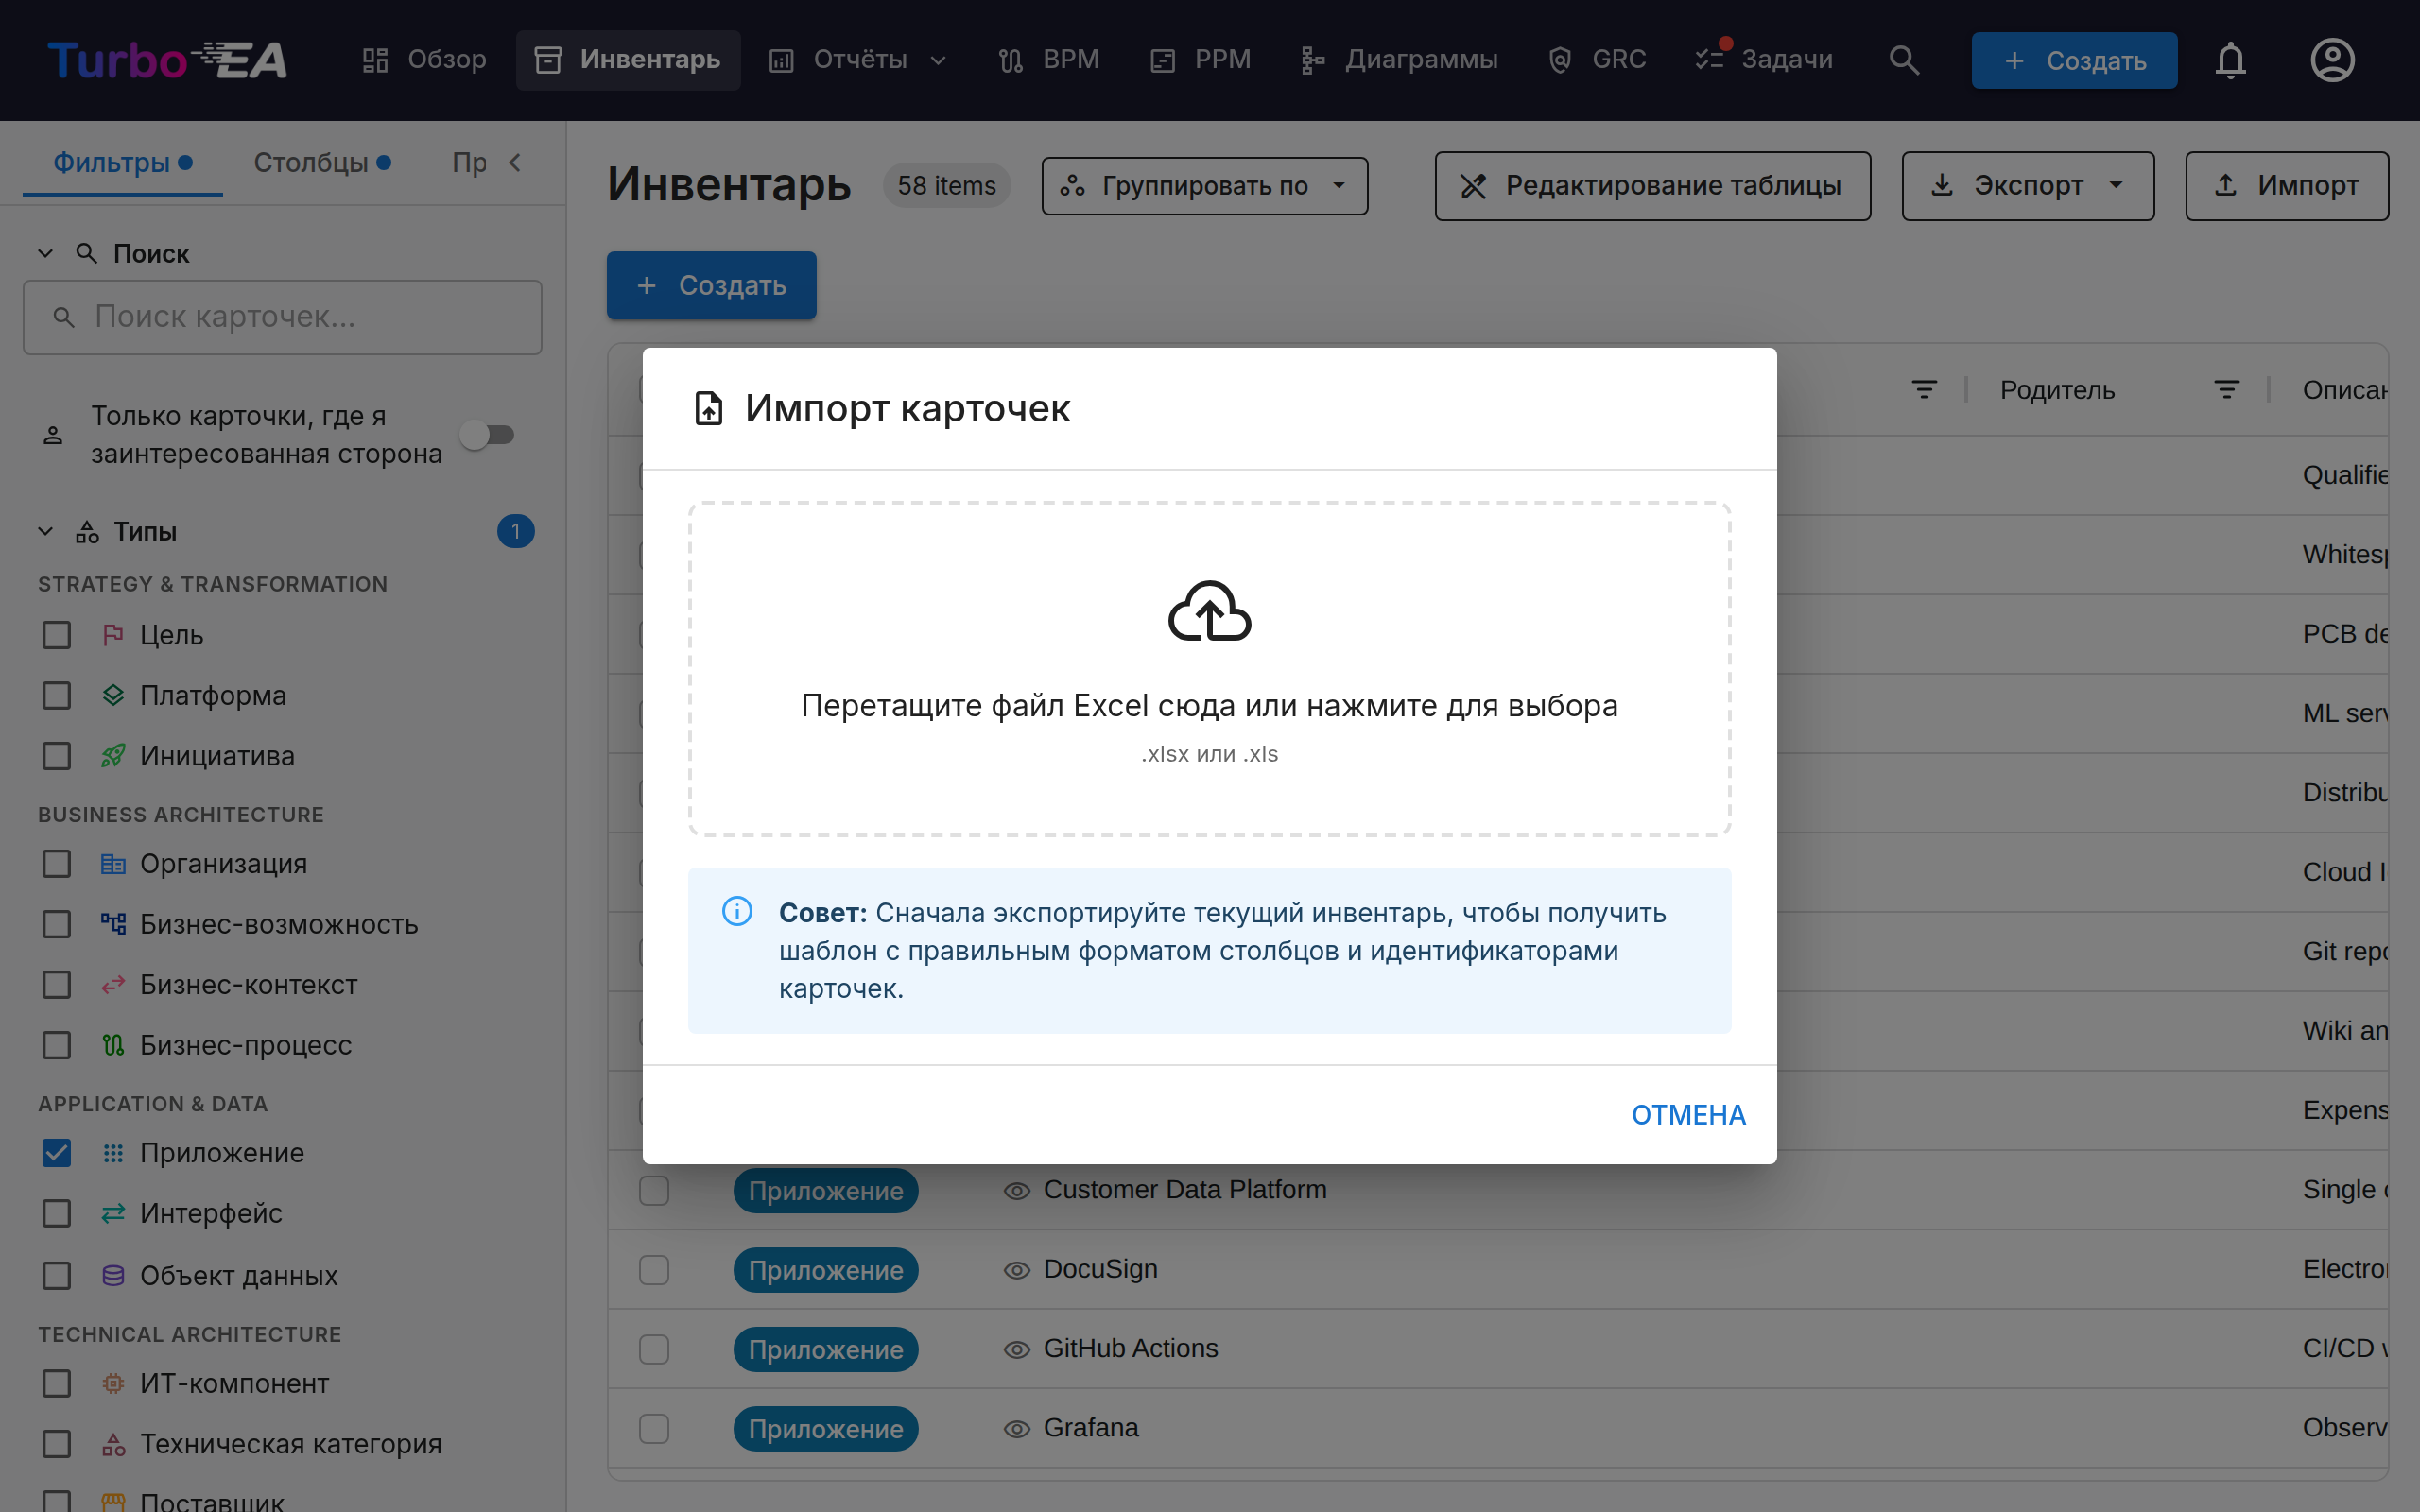This screenshot has width=2420, height=1512.
Task: Click the person icon by stakeholder filter
Action: [53, 435]
